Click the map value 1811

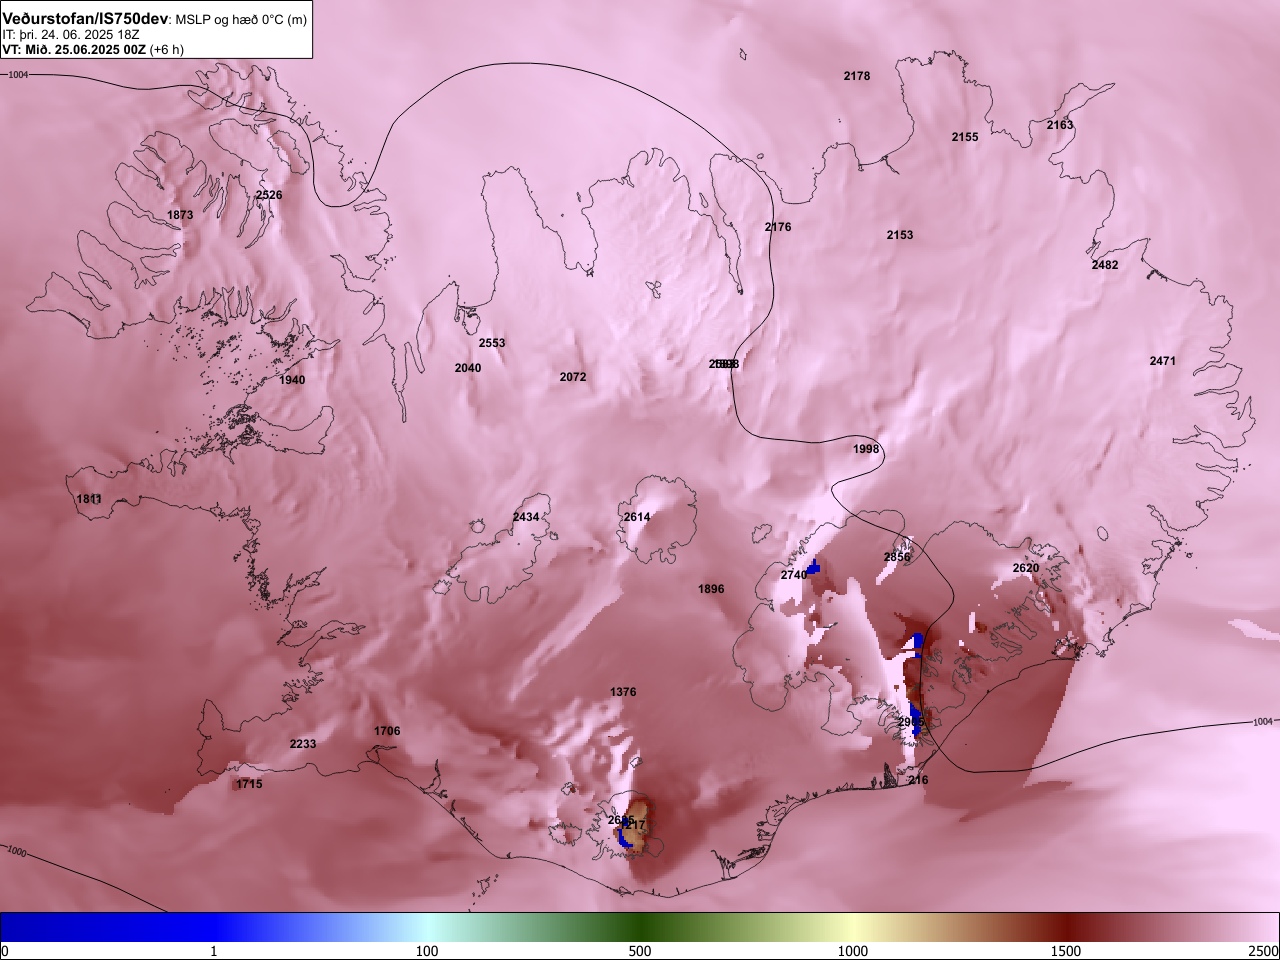pyautogui.click(x=89, y=499)
